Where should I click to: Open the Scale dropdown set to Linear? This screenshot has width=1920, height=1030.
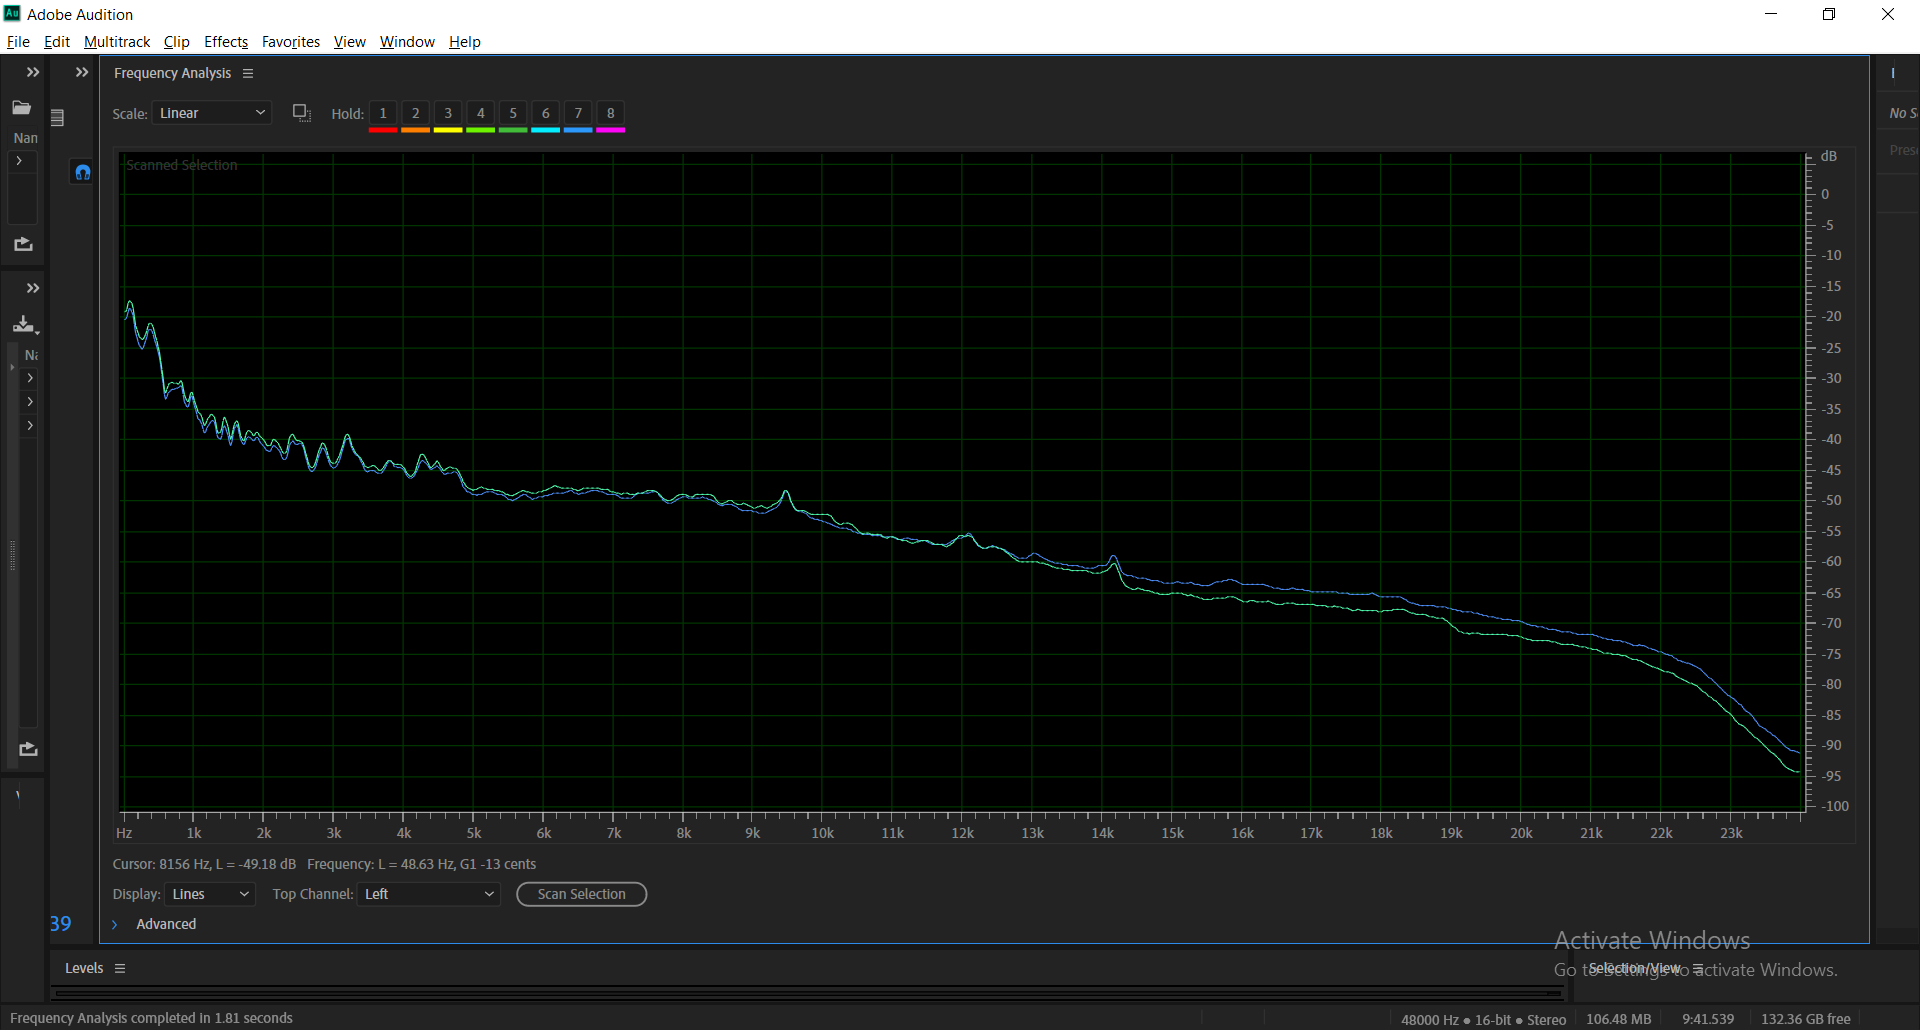coord(211,113)
